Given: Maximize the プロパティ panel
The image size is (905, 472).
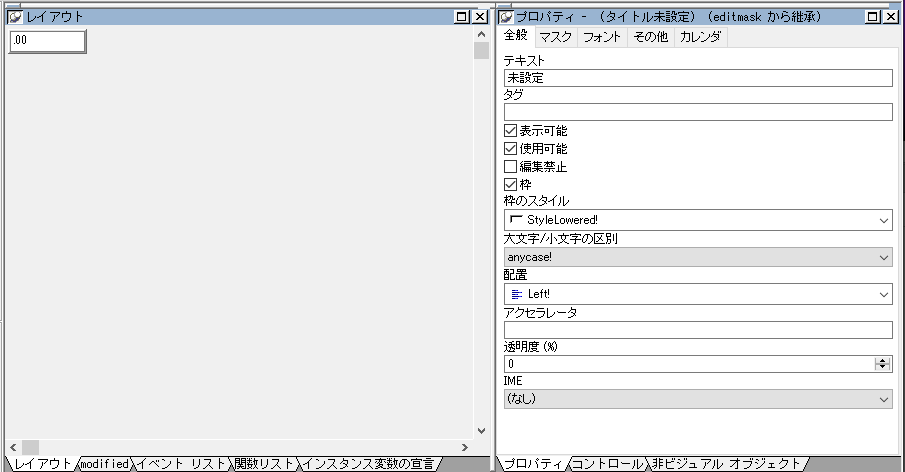Looking at the screenshot, I should (873, 17).
